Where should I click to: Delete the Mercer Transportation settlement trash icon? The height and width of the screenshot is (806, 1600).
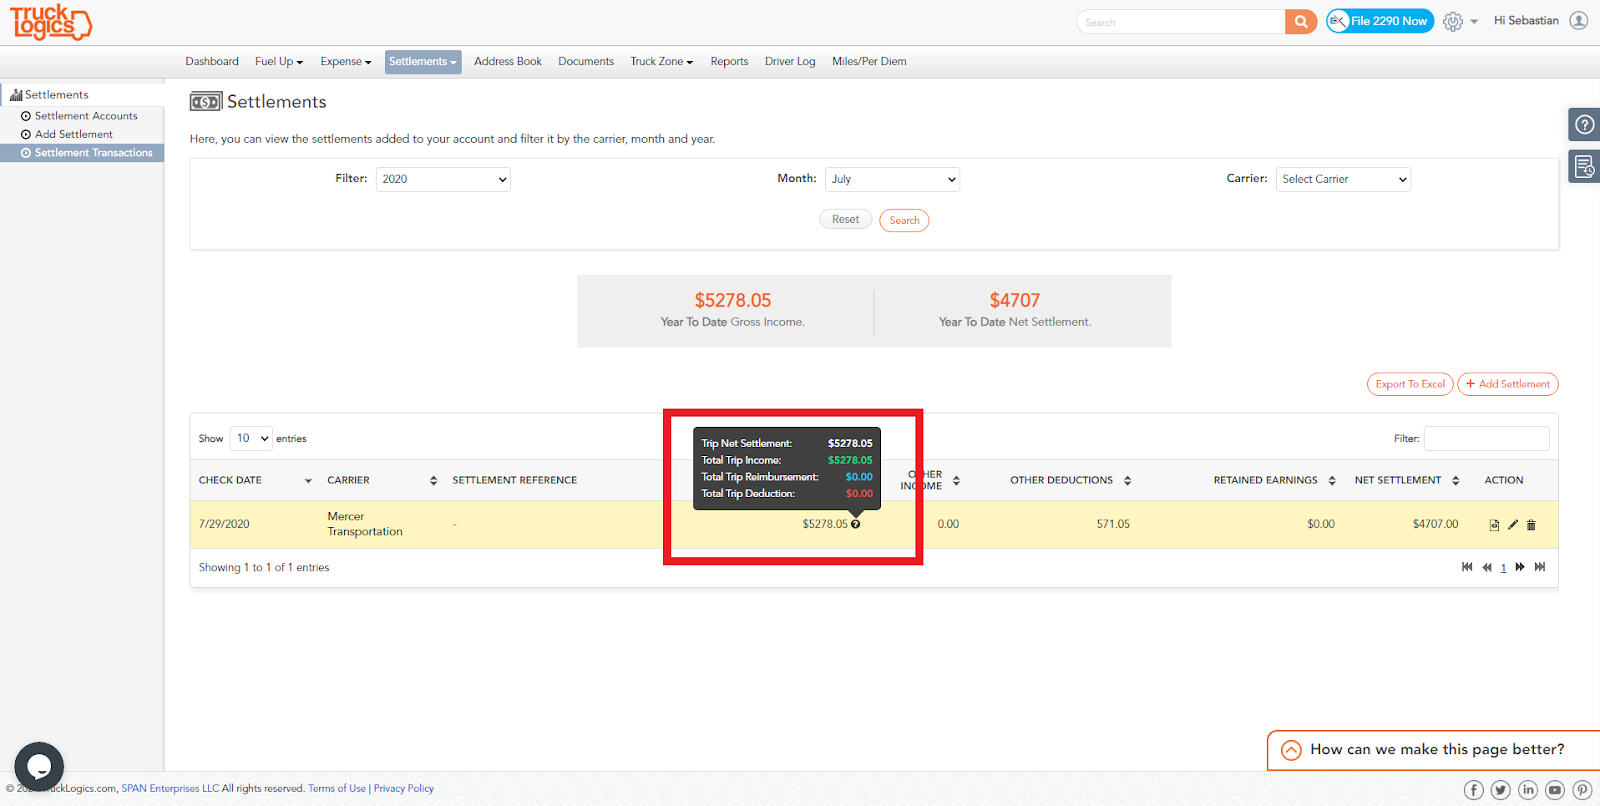pos(1531,525)
